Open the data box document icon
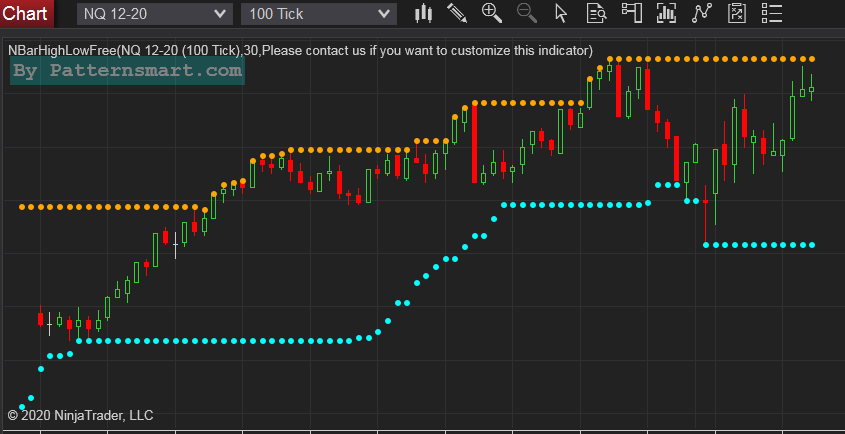The height and width of the screenshot is (434, 845). pos(597,13)
